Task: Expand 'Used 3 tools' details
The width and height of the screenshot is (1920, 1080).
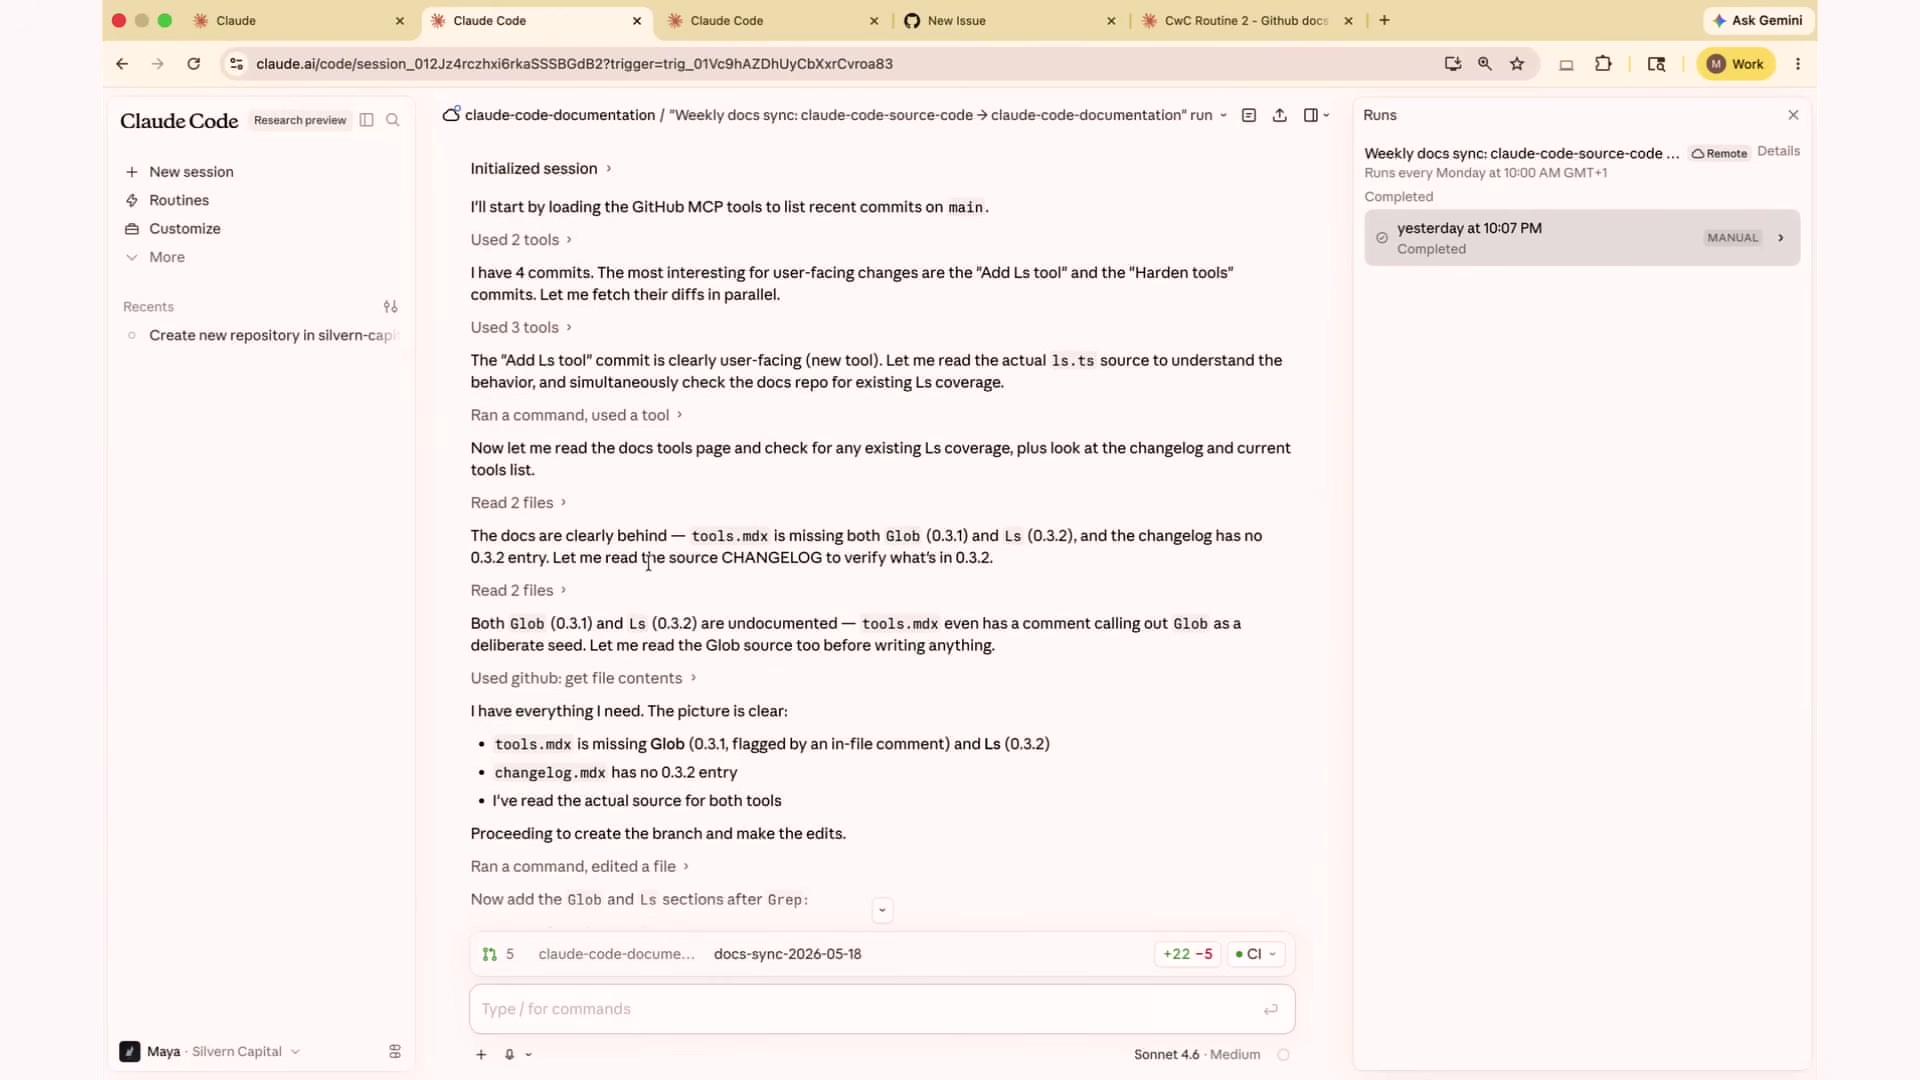Action: coord(521,328)
